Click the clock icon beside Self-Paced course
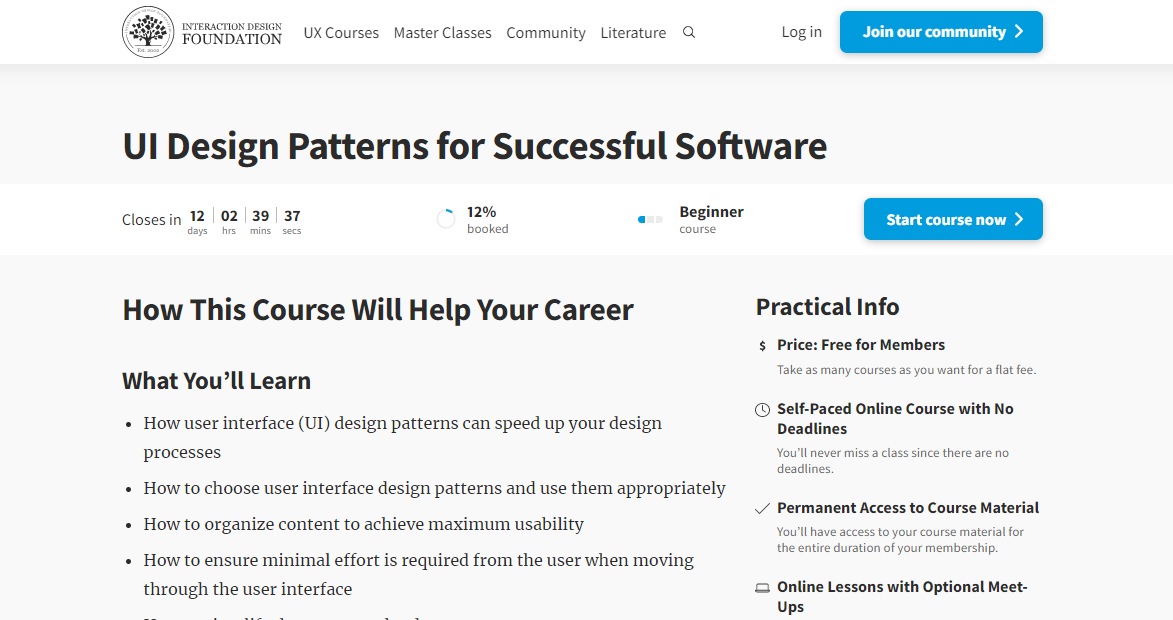This screenshot has height=620, width=1173. [x=762, y=410]
